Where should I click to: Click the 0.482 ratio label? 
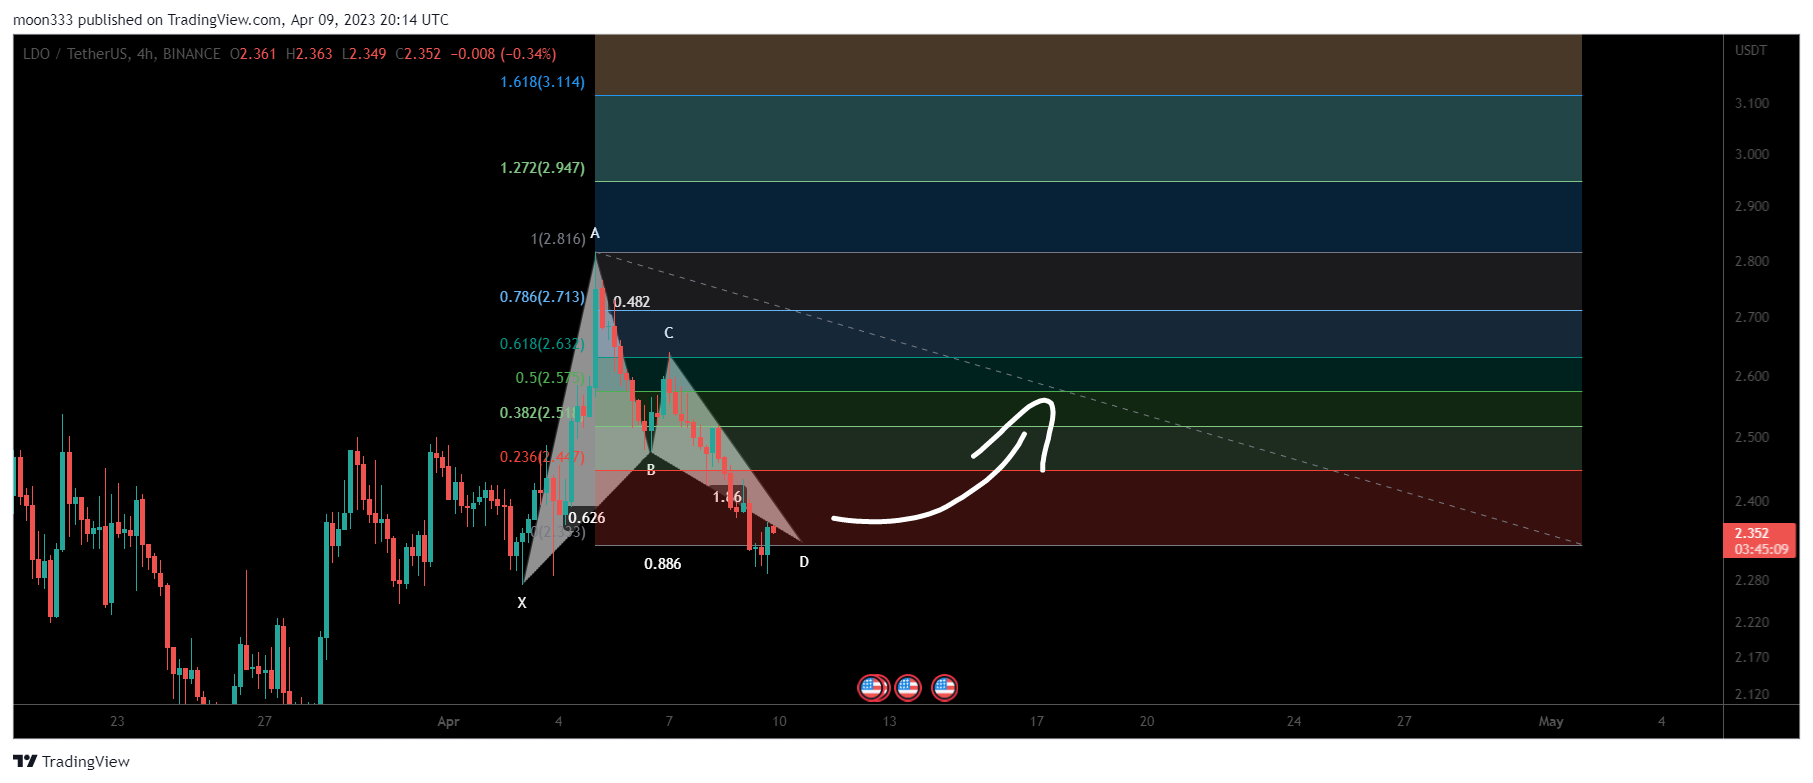click(631, 302)
